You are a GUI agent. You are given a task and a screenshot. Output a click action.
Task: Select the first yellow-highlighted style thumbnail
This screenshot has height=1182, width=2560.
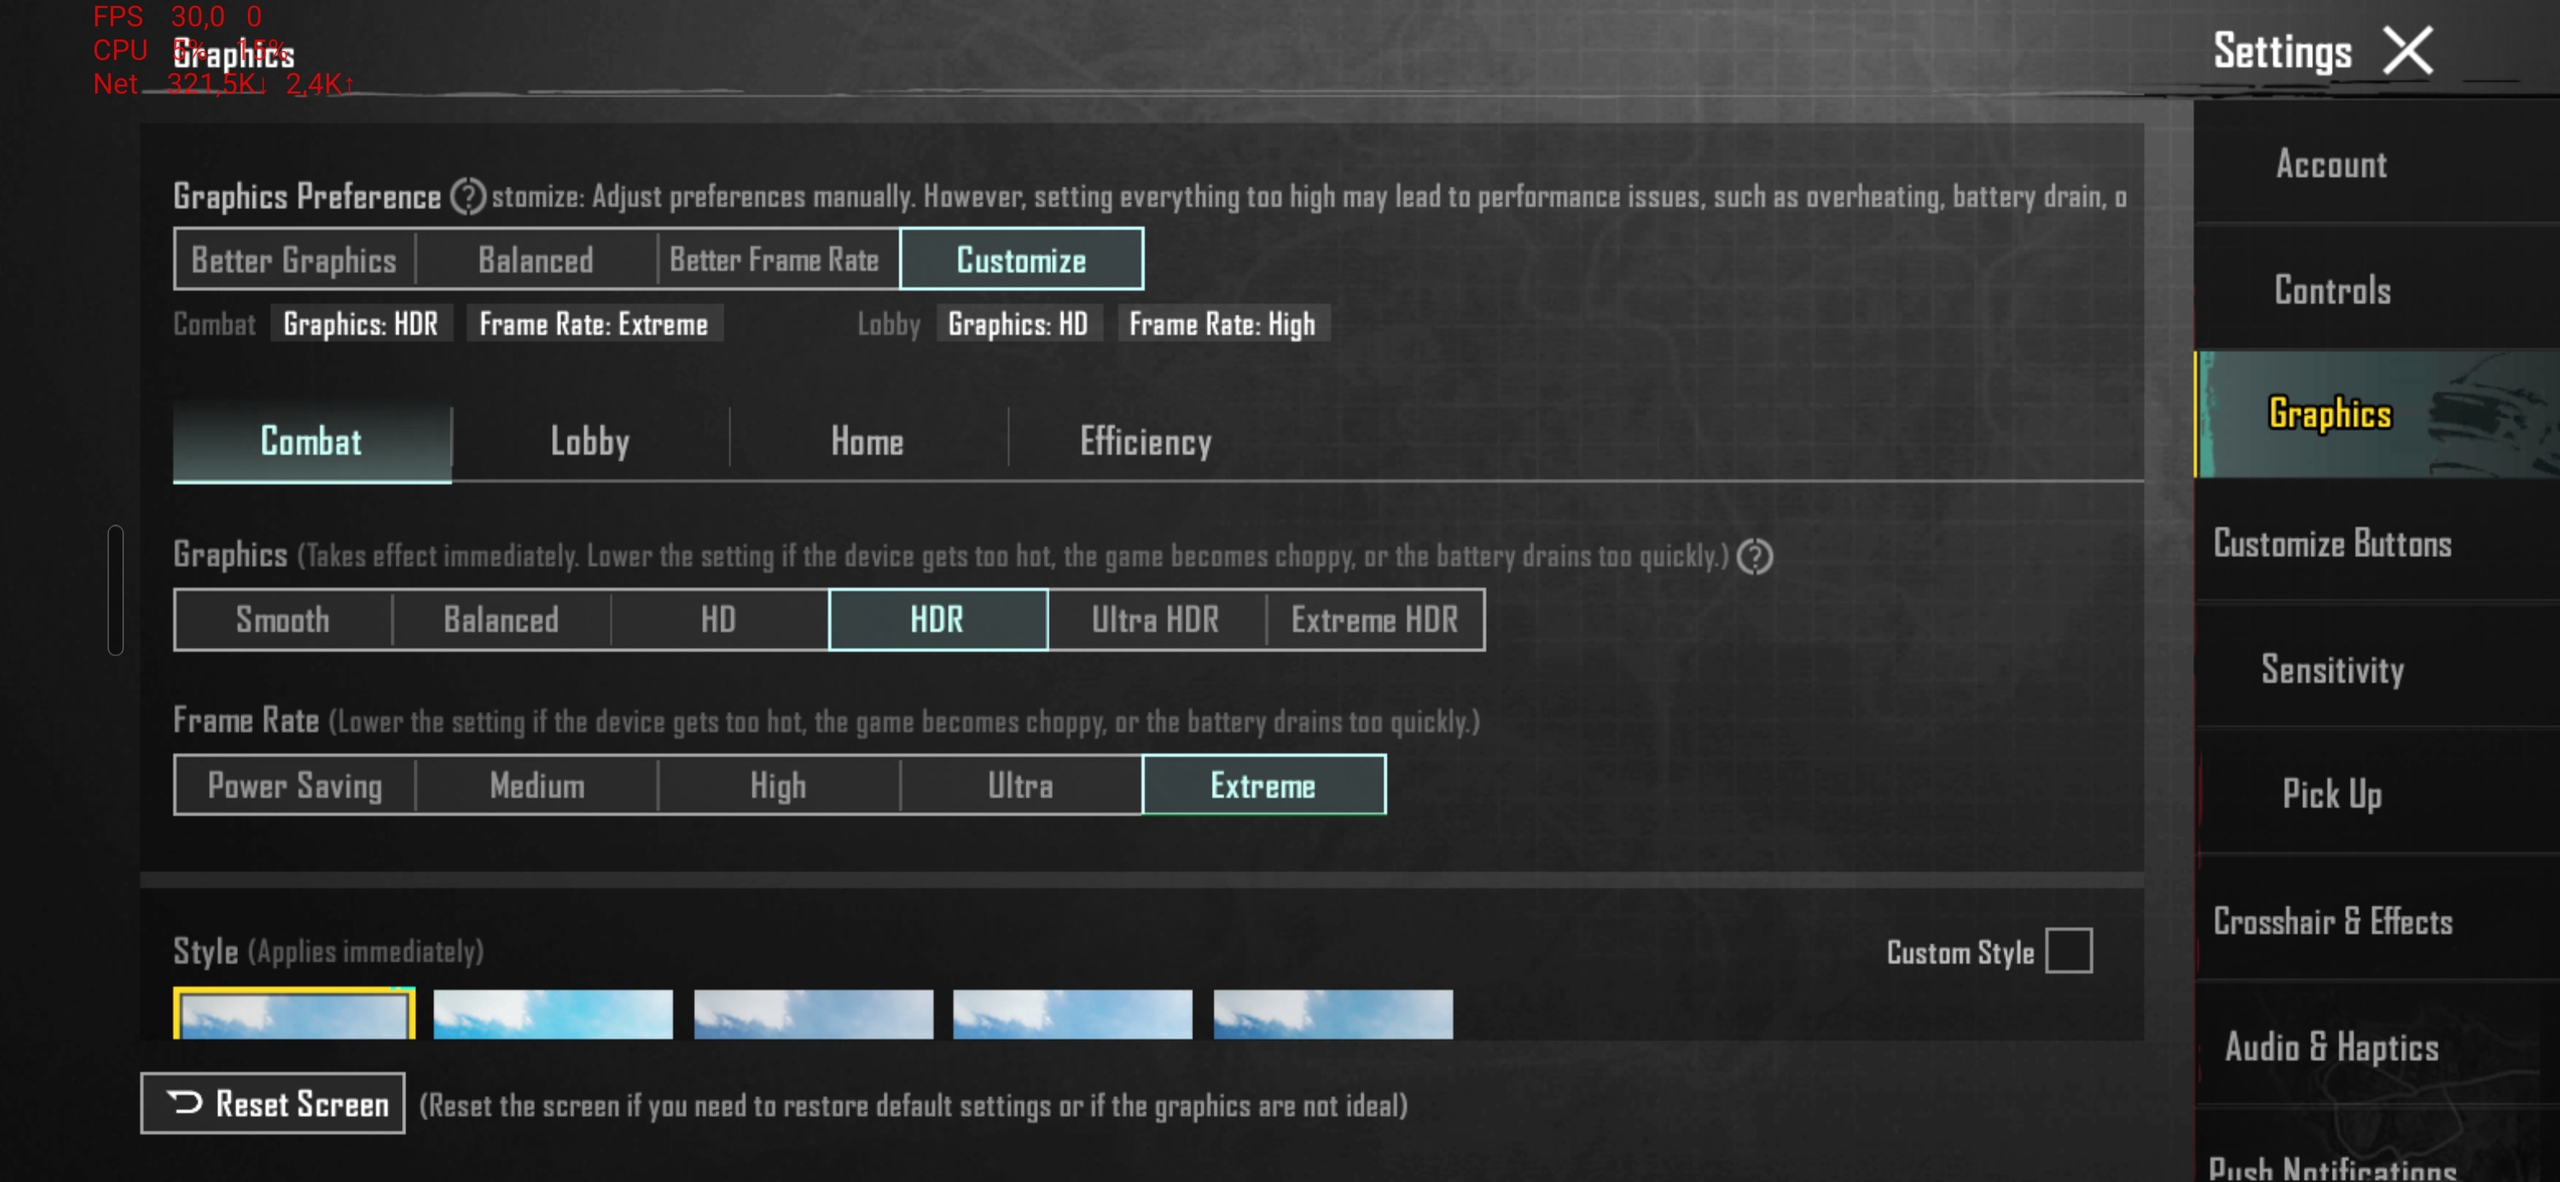coord(294,1013)
